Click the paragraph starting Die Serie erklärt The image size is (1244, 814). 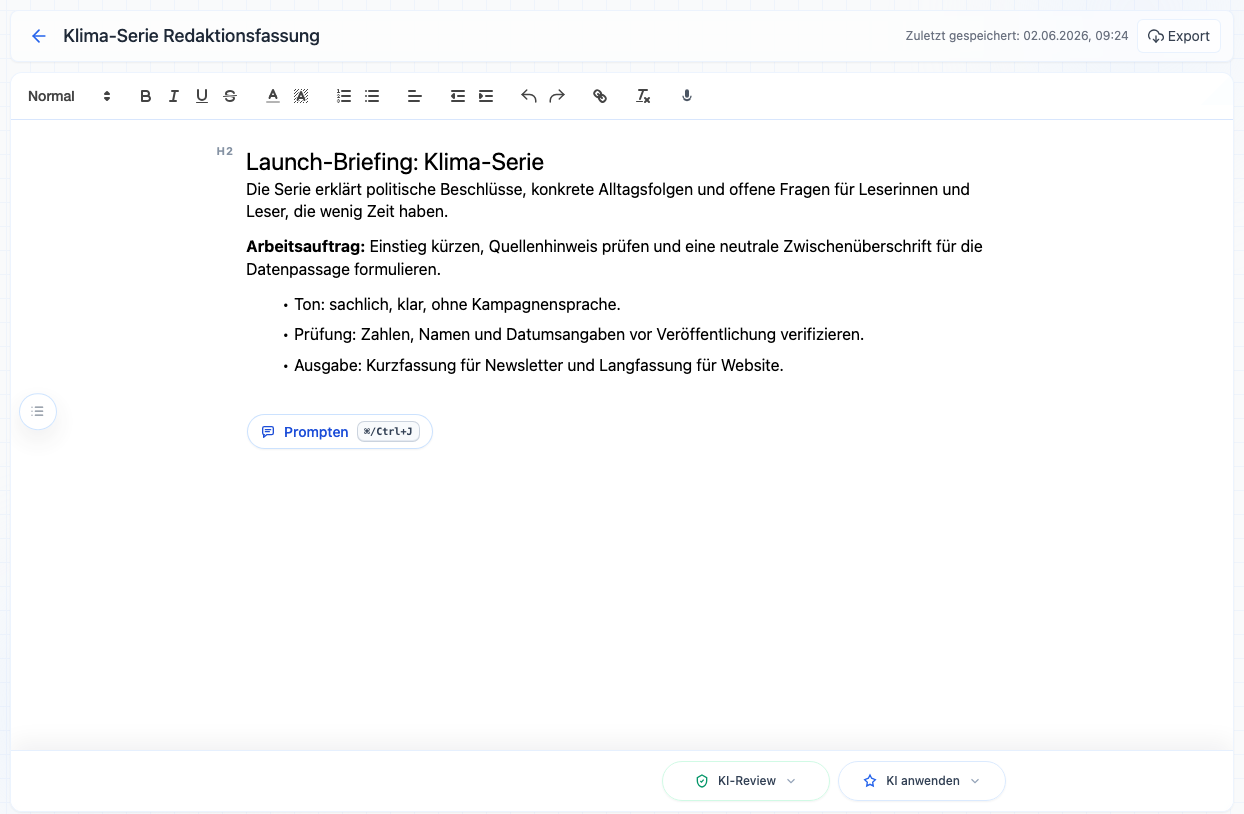pyautogui.click(x=608, y=201)
